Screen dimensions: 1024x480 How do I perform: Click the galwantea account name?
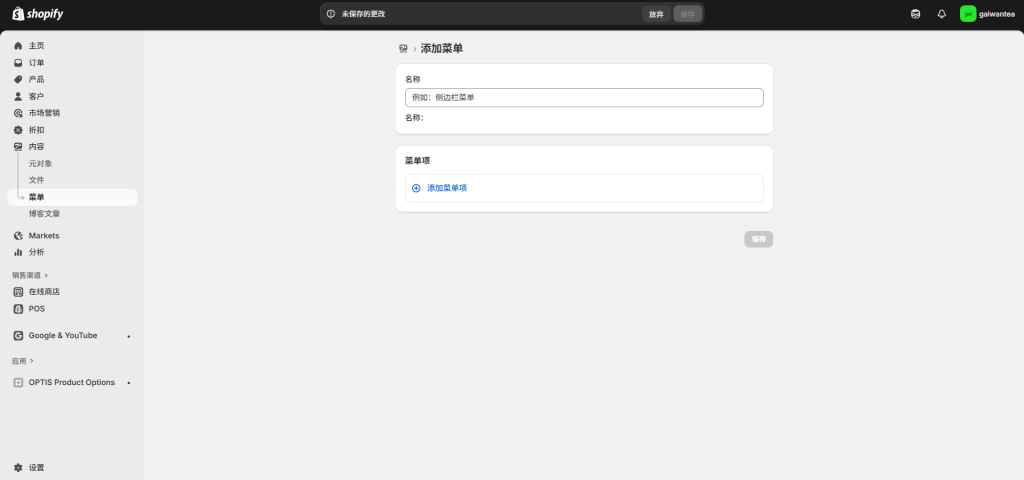pyautogui.click(x=997, y=14)
